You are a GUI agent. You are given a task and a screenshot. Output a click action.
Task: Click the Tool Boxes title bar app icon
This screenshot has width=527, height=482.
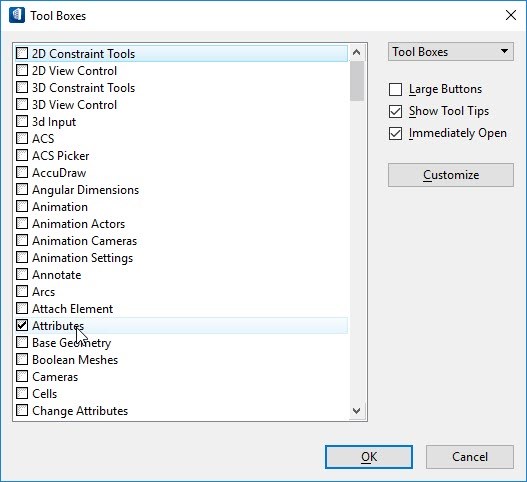17,15
